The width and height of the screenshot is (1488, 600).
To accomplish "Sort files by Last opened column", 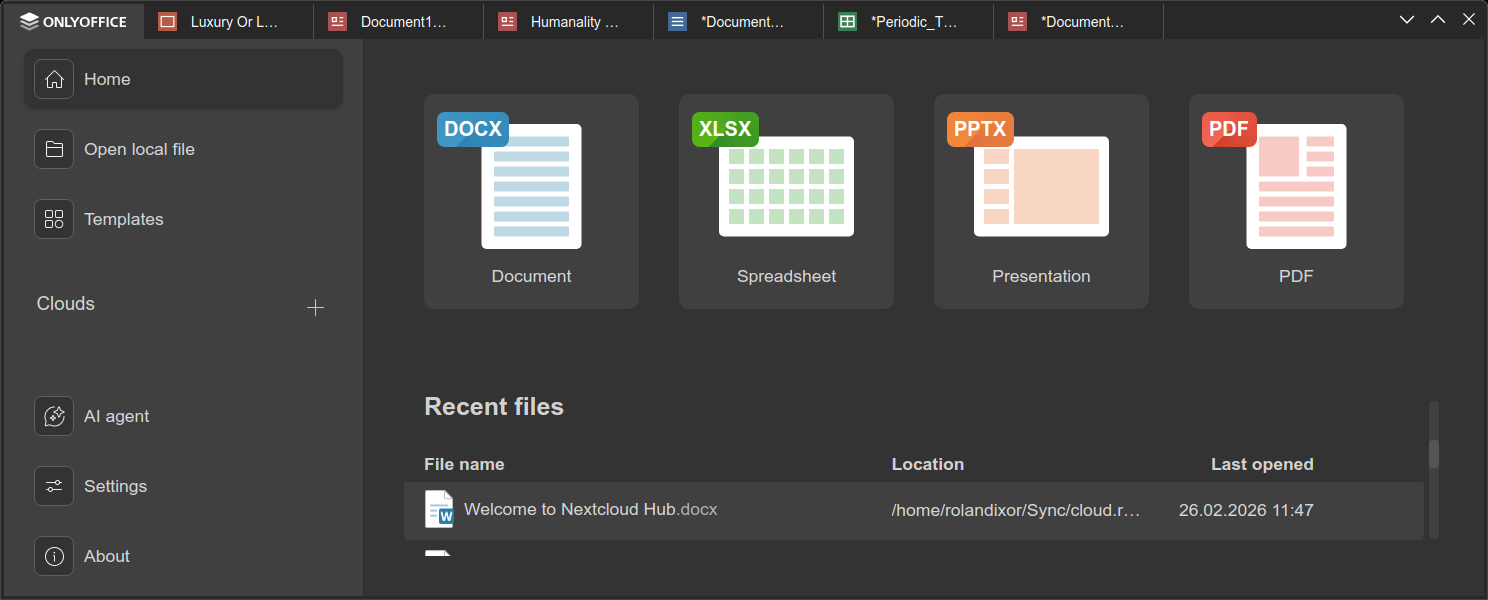I will point(1262,464).
